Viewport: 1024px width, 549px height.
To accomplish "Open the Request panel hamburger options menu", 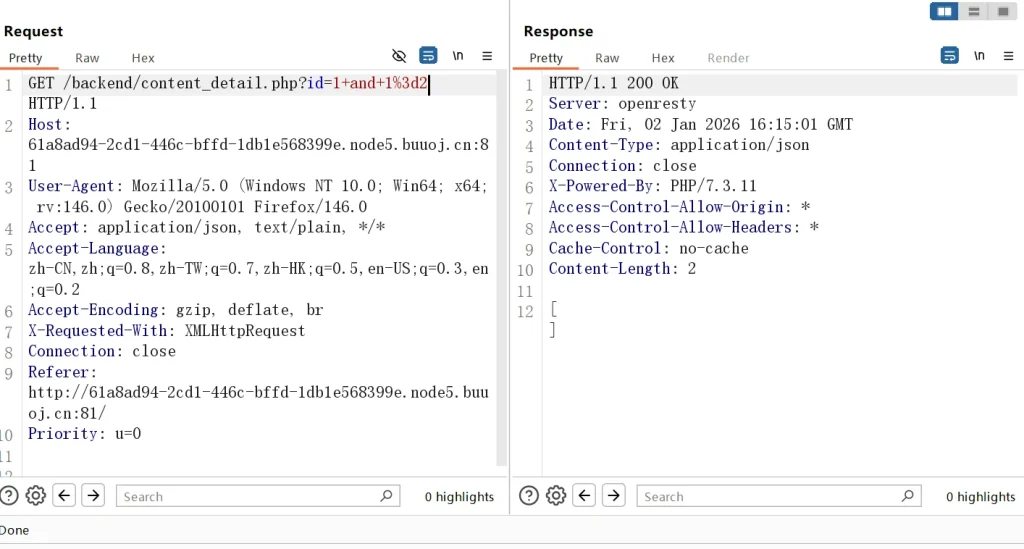I will 487,56.
